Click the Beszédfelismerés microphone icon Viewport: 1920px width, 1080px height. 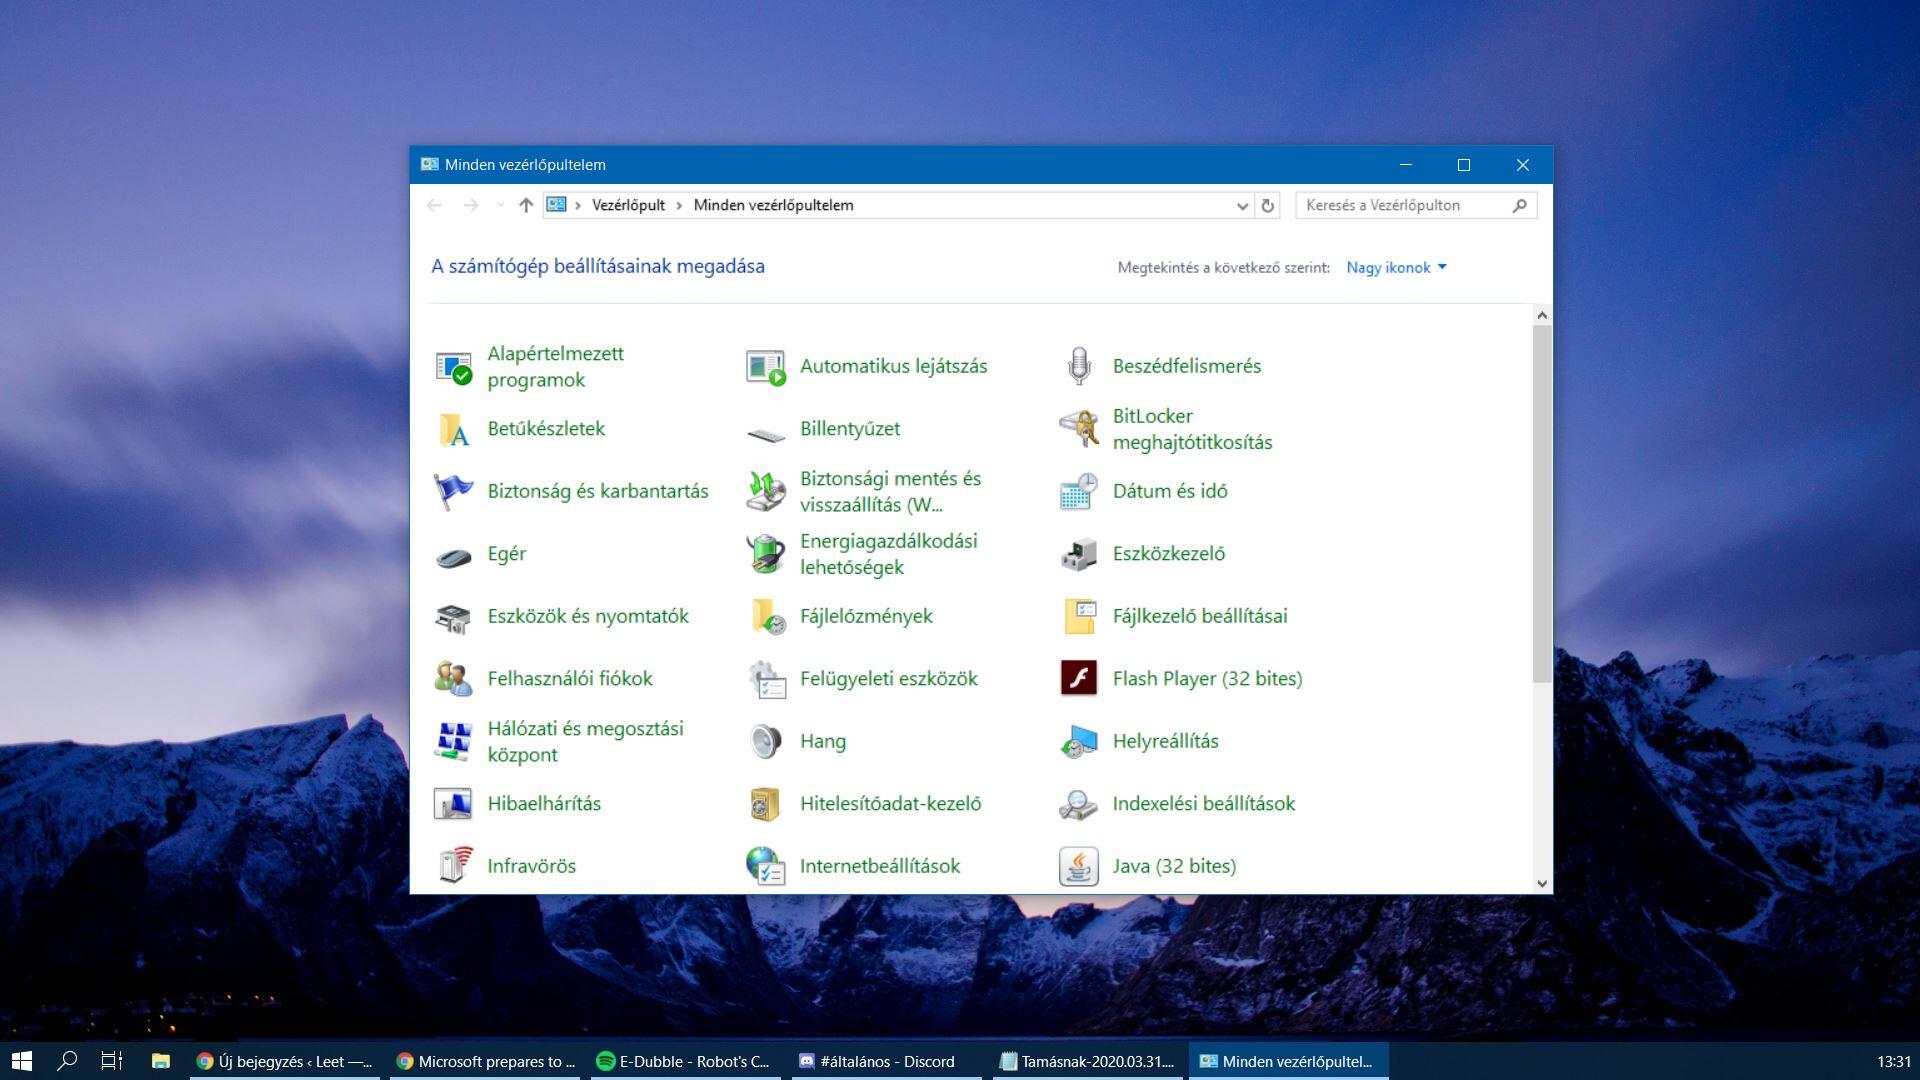pos(1078,366)
